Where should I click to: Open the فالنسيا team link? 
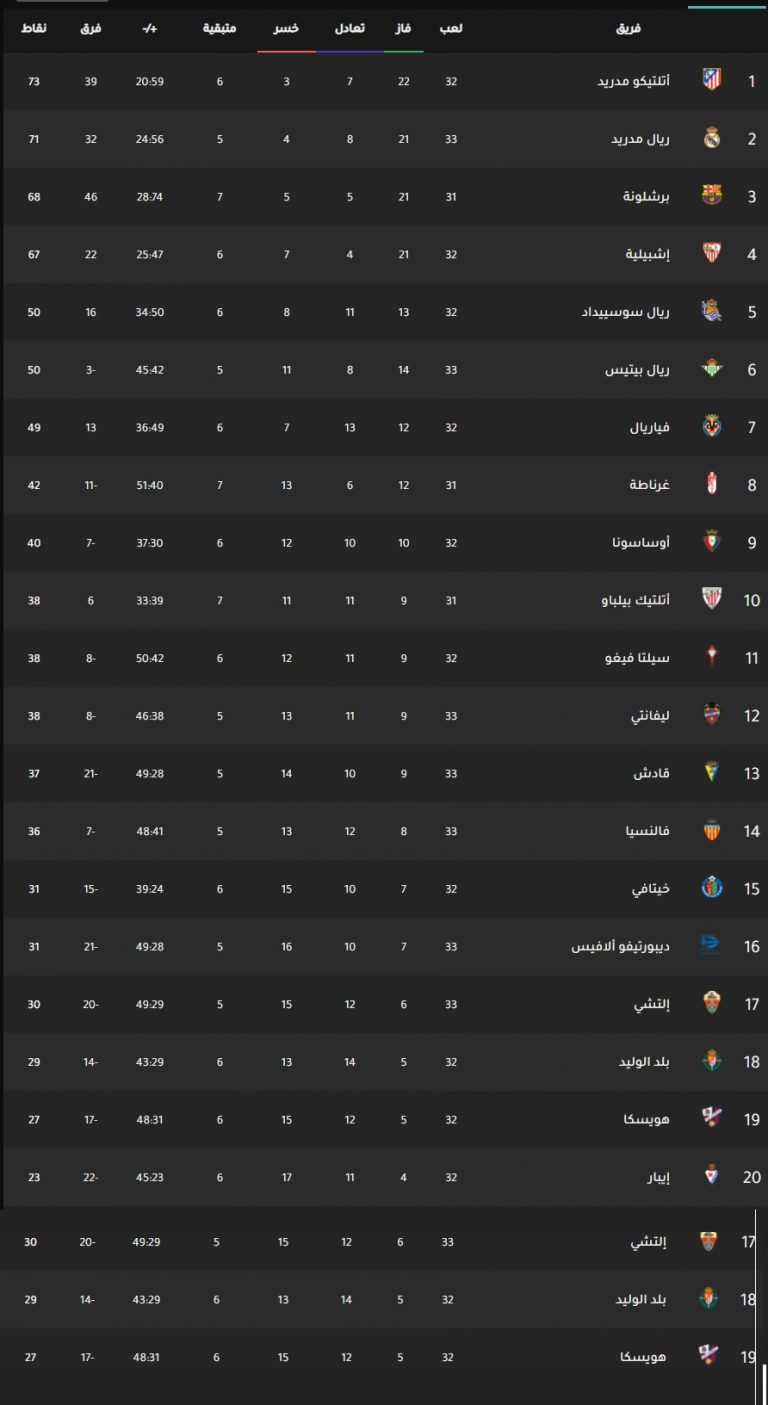point(648,831)
